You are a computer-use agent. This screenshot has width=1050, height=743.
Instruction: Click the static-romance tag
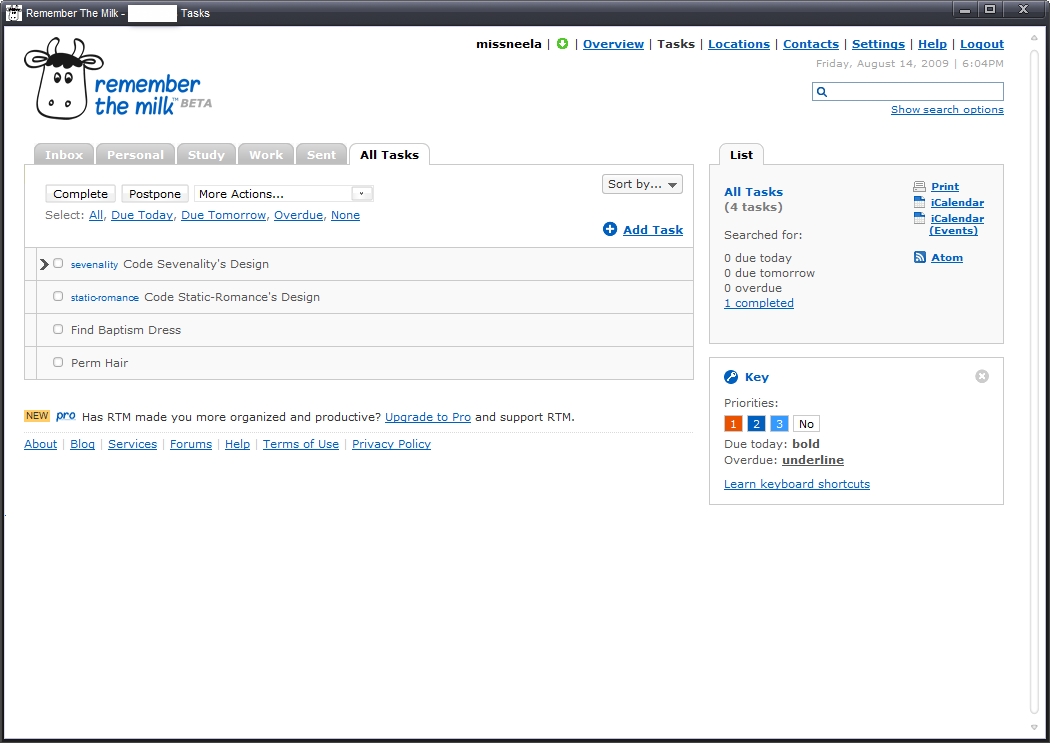(x=105, y=297)
